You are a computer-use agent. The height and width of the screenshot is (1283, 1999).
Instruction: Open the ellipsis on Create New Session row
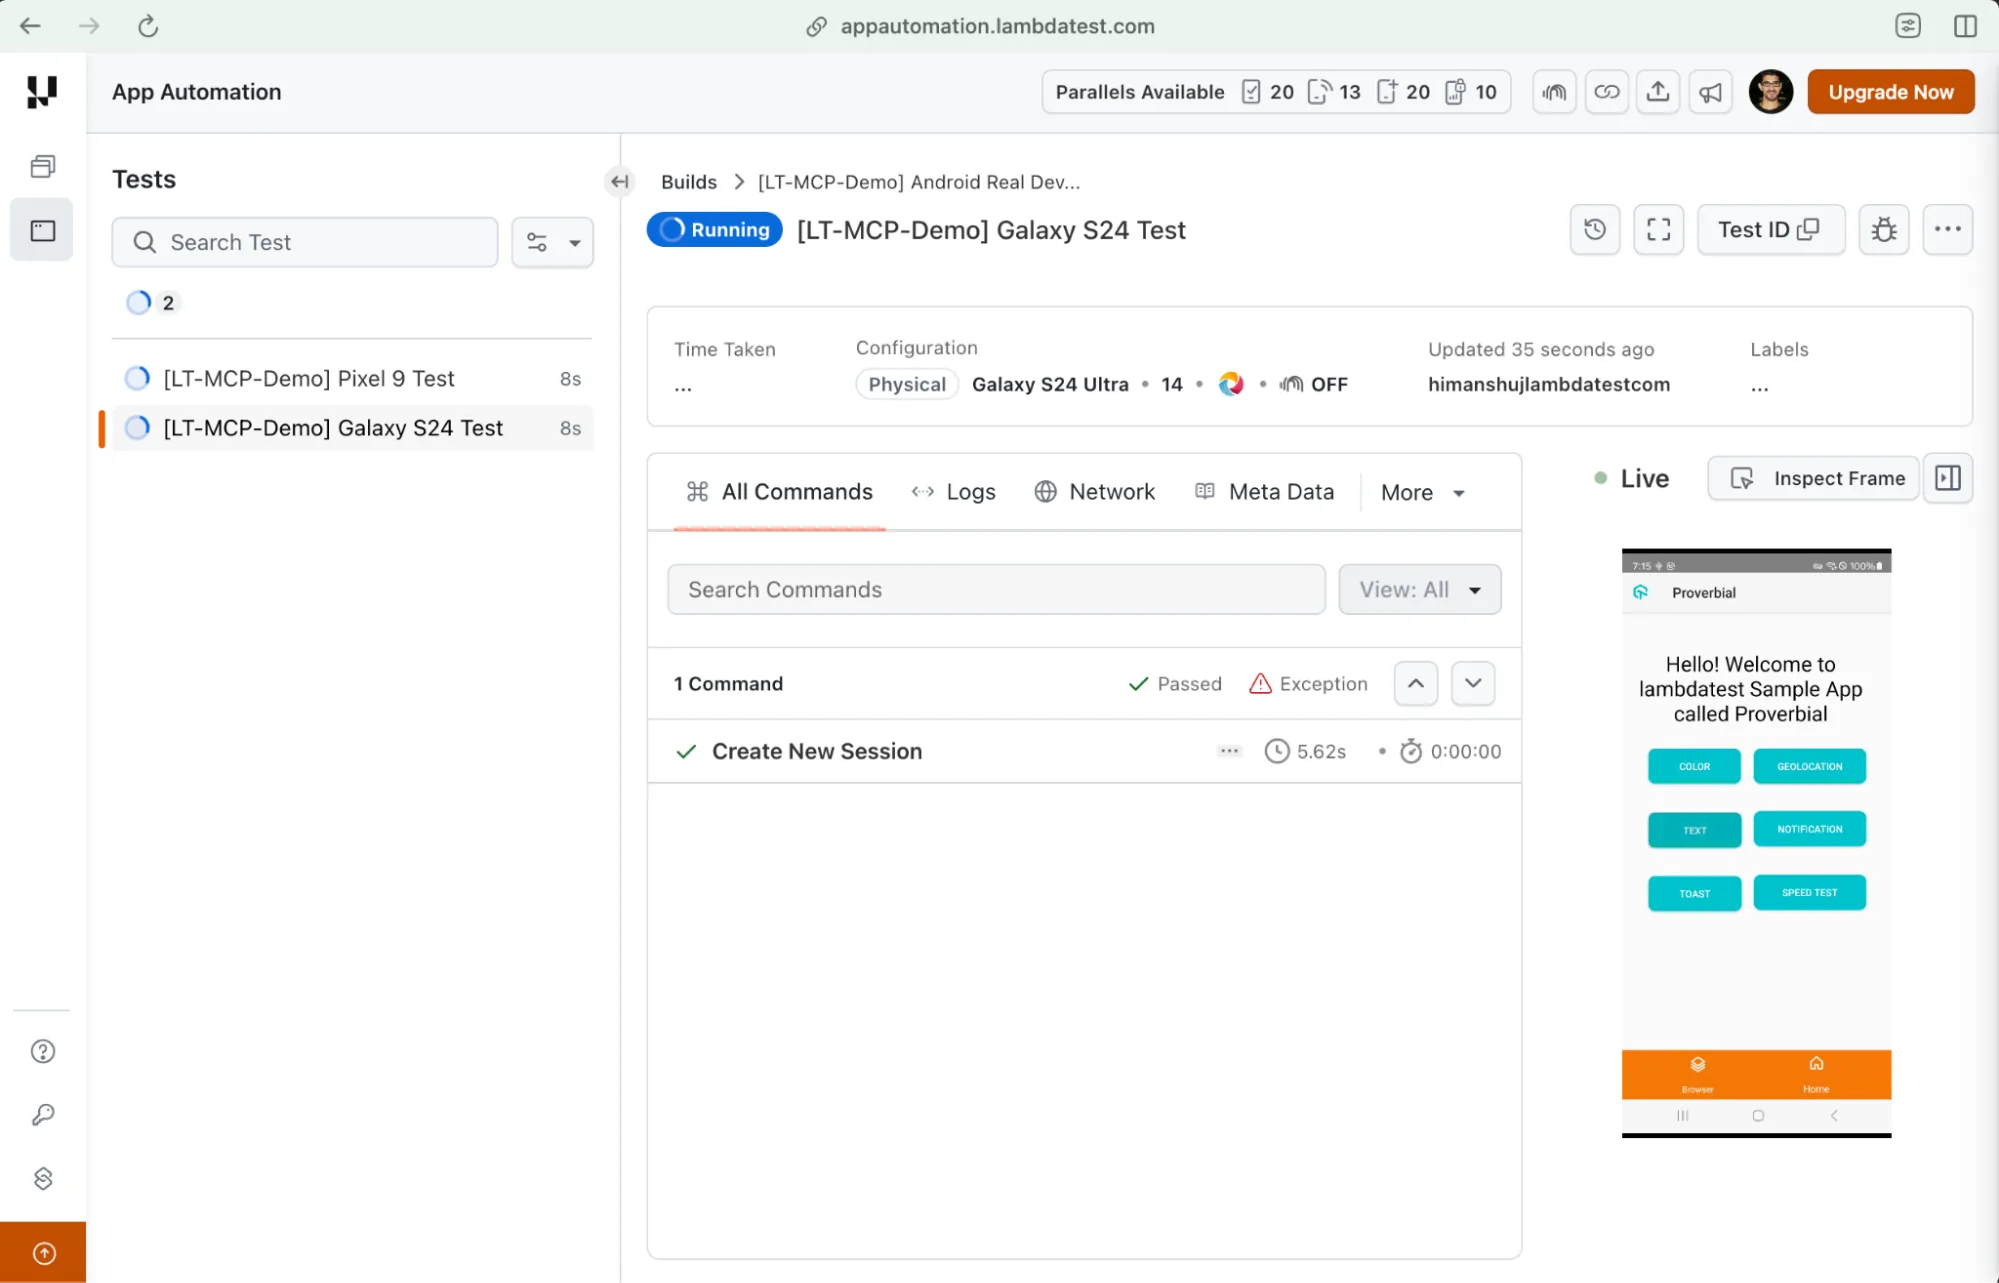[1230, 752]
